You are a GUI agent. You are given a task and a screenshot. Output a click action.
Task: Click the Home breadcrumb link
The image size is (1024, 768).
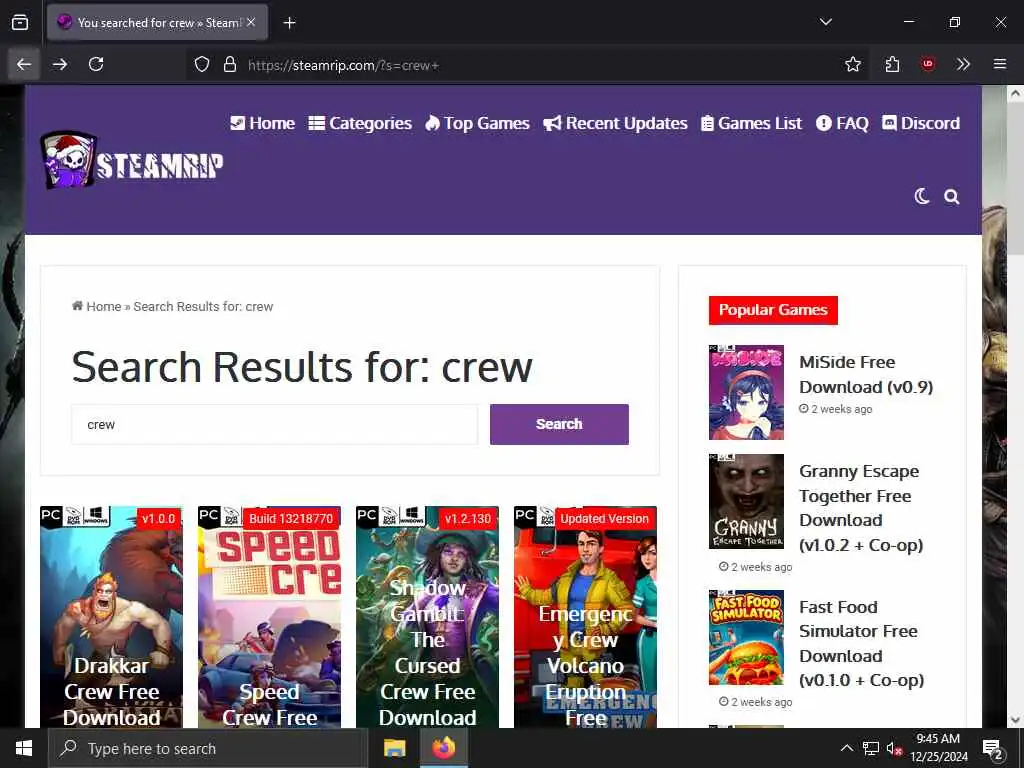[97, 306]
